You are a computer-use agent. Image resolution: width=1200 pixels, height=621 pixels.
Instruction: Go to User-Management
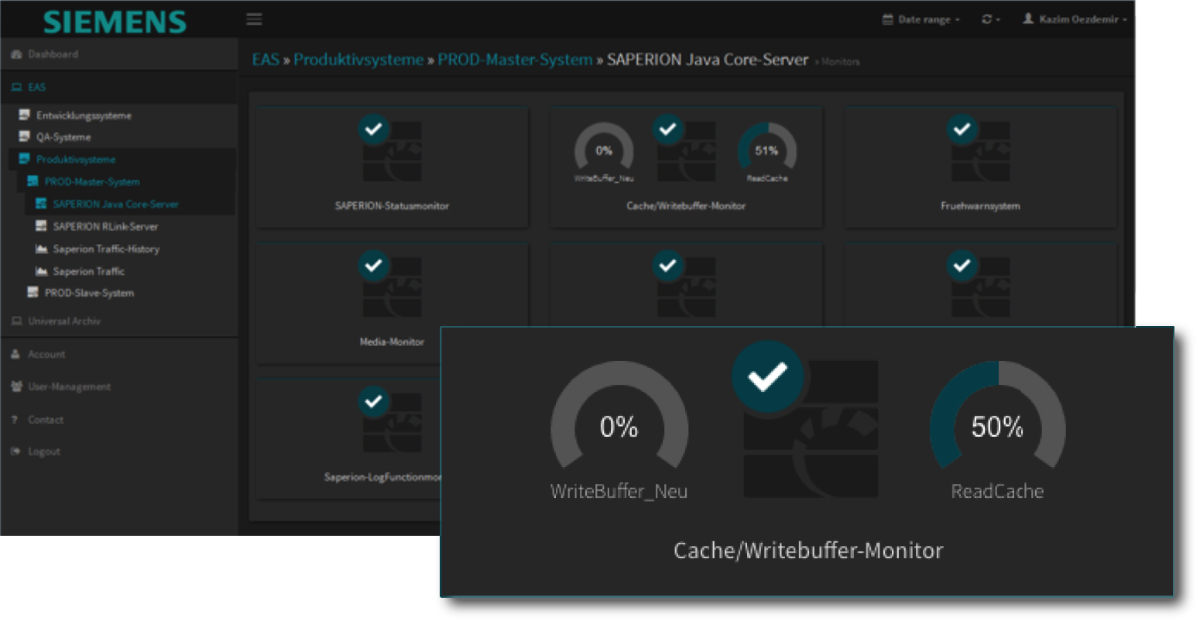tap(69, 386)
